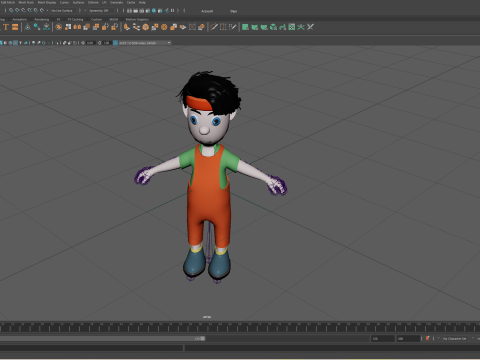The image size is (480, 360).
Task: Click the time slider ruler
Action: pyautogui.click(x=240, y=327)
